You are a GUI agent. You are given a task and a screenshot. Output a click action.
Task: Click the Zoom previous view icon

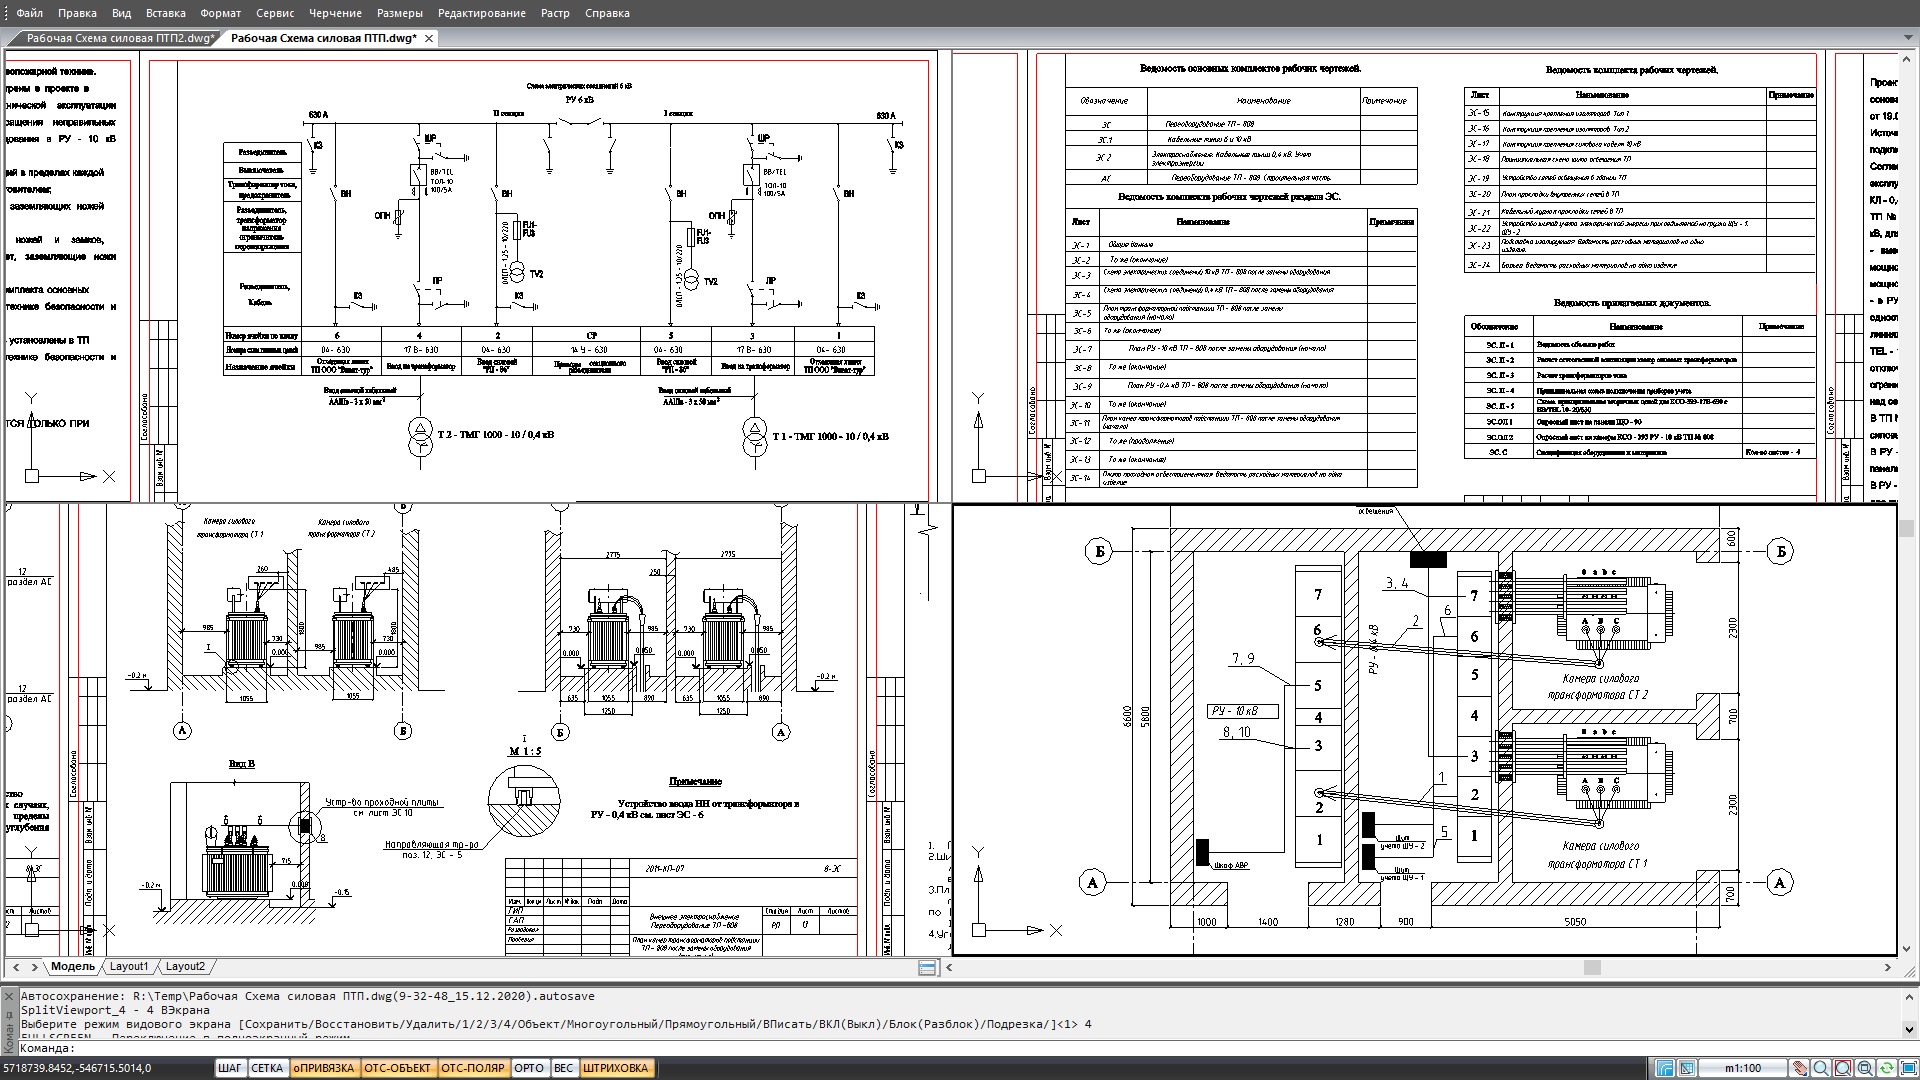click(x=1865, y=1068)
